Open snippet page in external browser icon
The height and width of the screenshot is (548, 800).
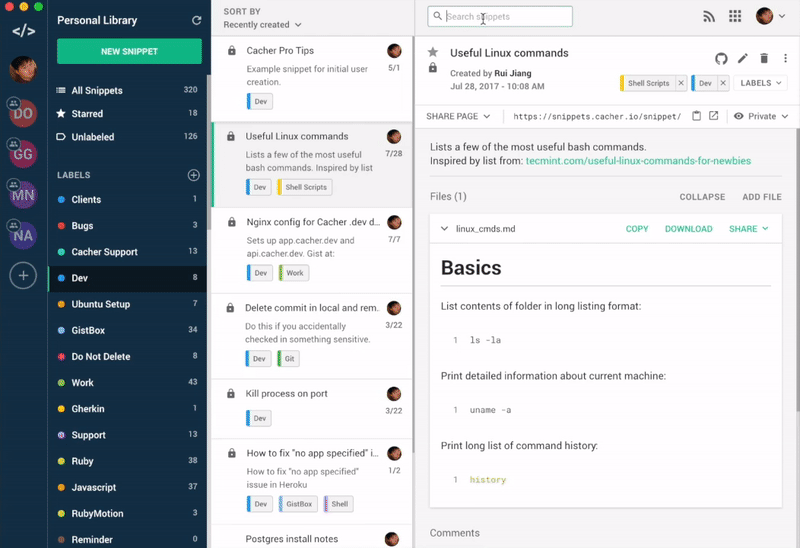coord(714,116)
